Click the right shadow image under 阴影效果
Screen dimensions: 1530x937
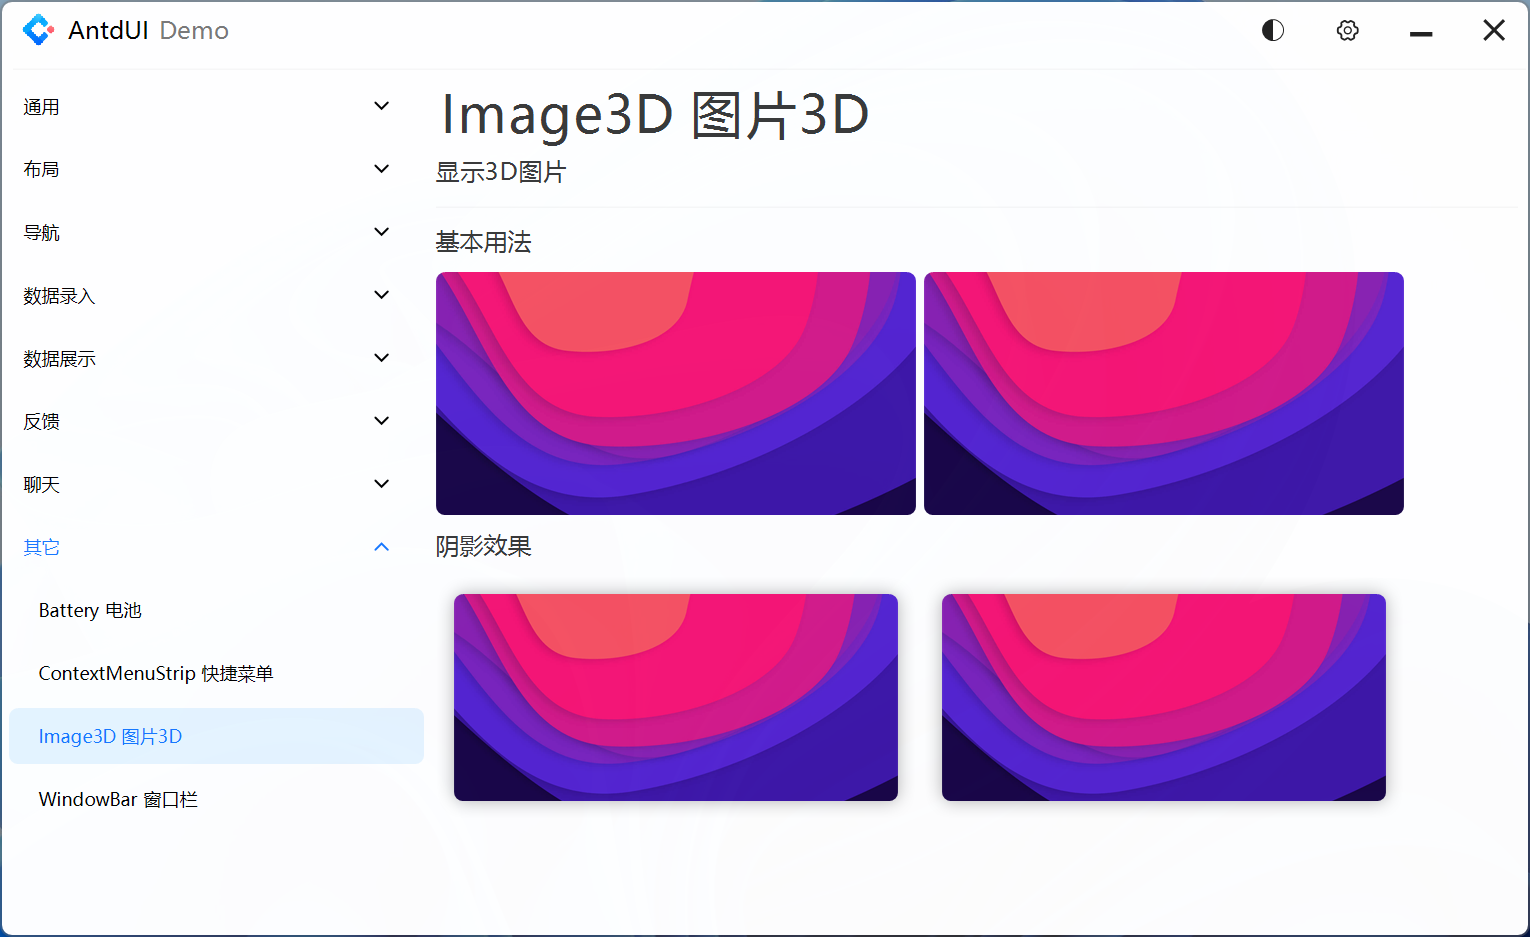1163,697
